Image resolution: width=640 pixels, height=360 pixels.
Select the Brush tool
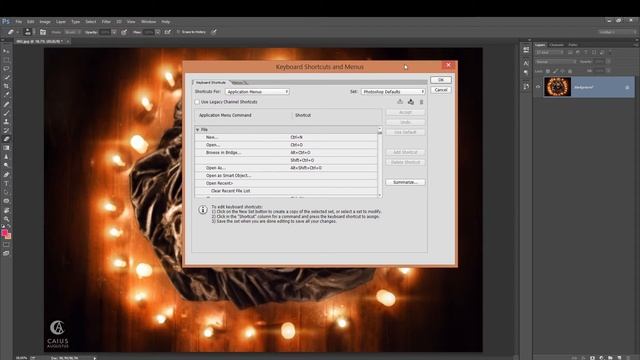pos(6,113)
